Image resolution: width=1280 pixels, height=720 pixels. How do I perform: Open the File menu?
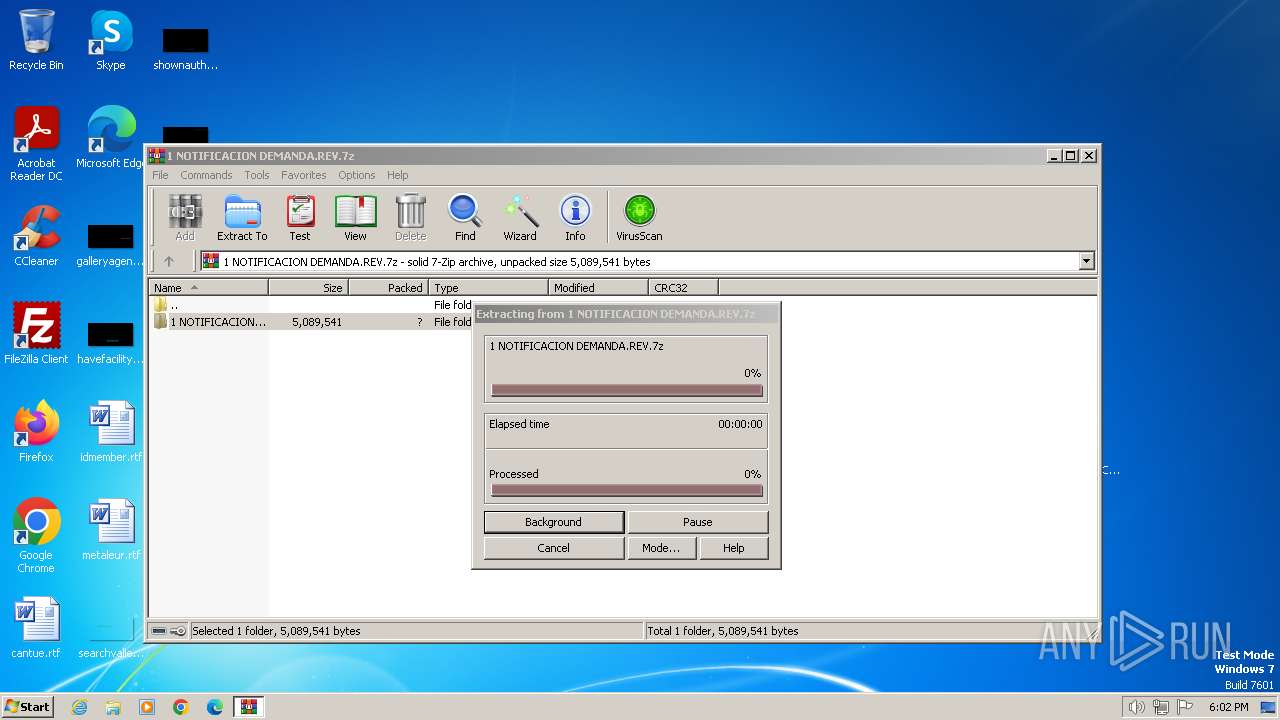pos(160,175)
